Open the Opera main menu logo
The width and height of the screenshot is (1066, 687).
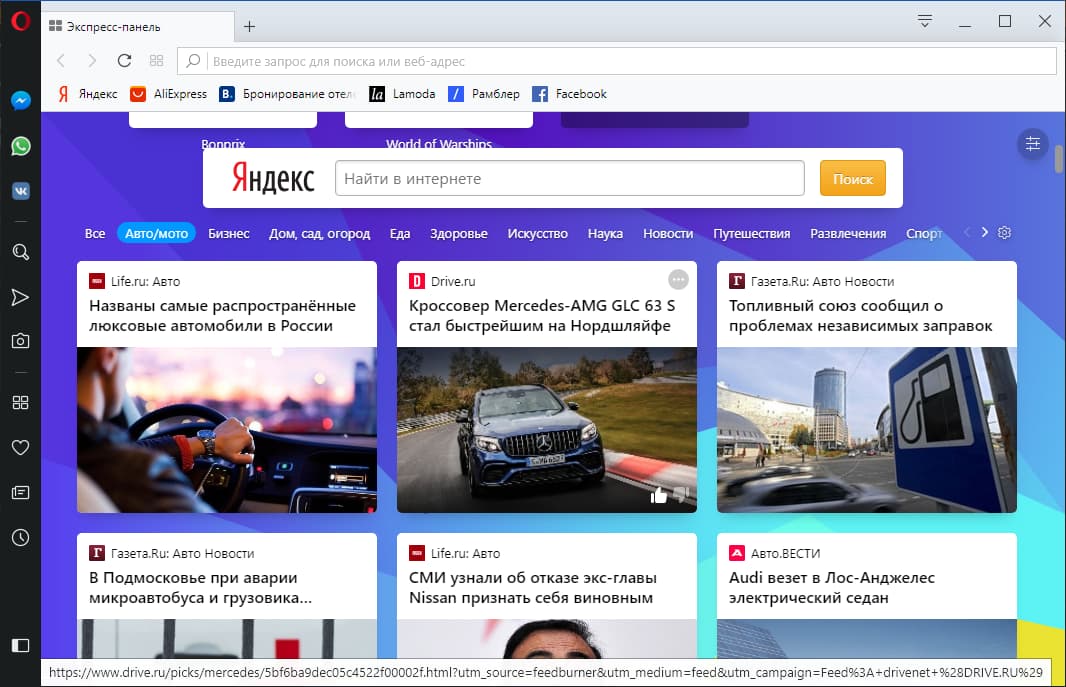pyautogui.click(x=20, y=21)
